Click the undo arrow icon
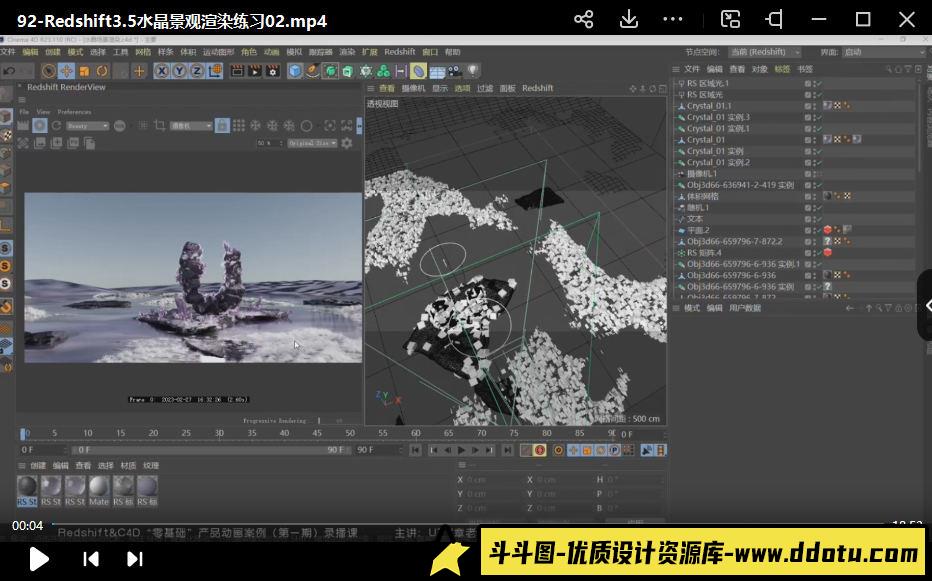The width and height of the screenshot is (932, 581). [9, 71]
